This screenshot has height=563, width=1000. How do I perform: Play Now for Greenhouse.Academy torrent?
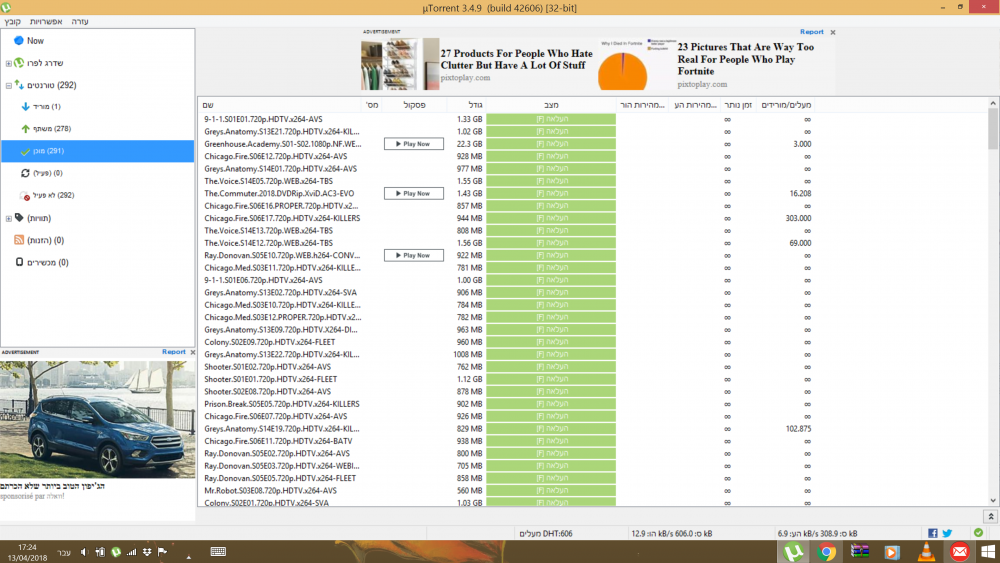(414, 144)
